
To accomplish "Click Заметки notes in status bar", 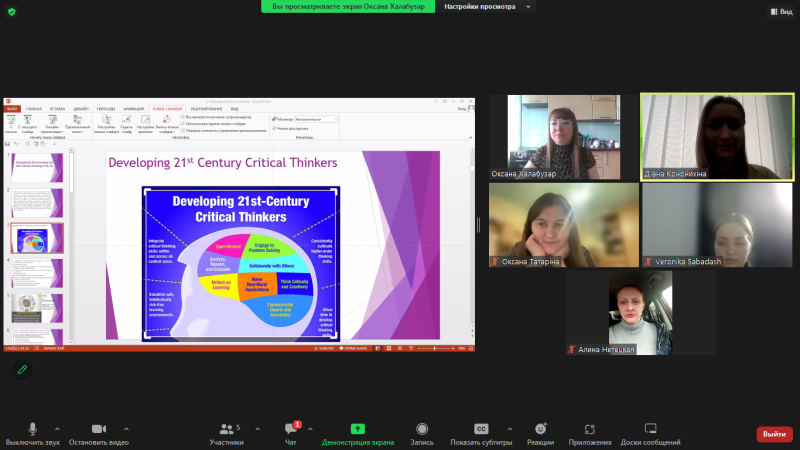I will [x=324, y=348].
